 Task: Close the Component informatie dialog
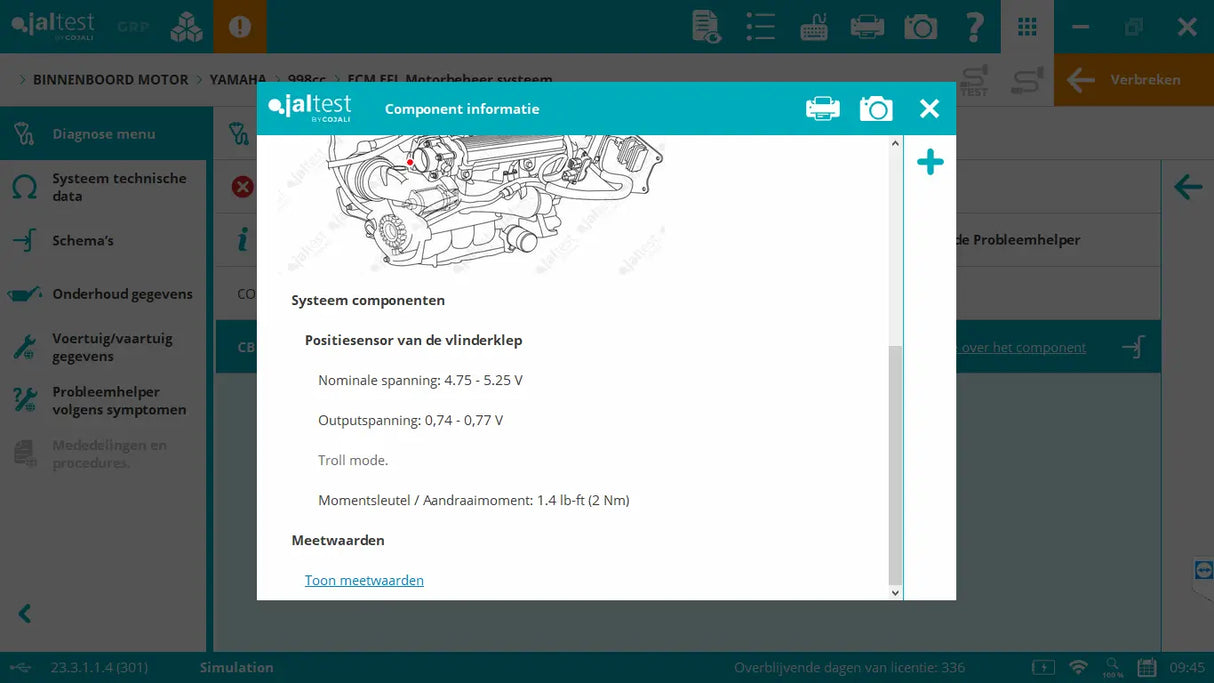[930, 108]
